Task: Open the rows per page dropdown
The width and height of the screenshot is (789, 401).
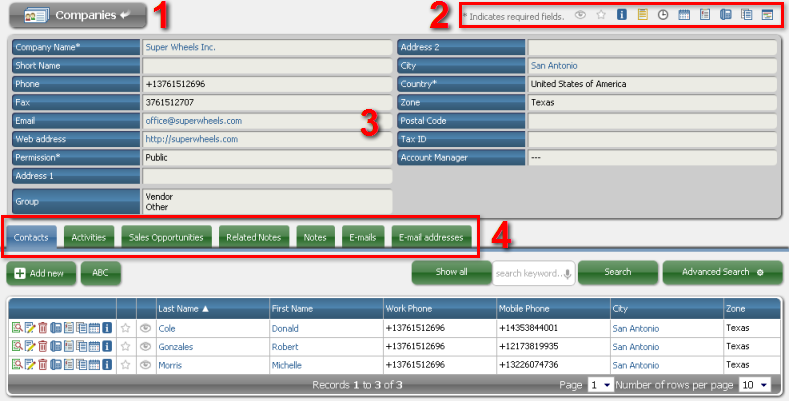Action: (754, 385)
